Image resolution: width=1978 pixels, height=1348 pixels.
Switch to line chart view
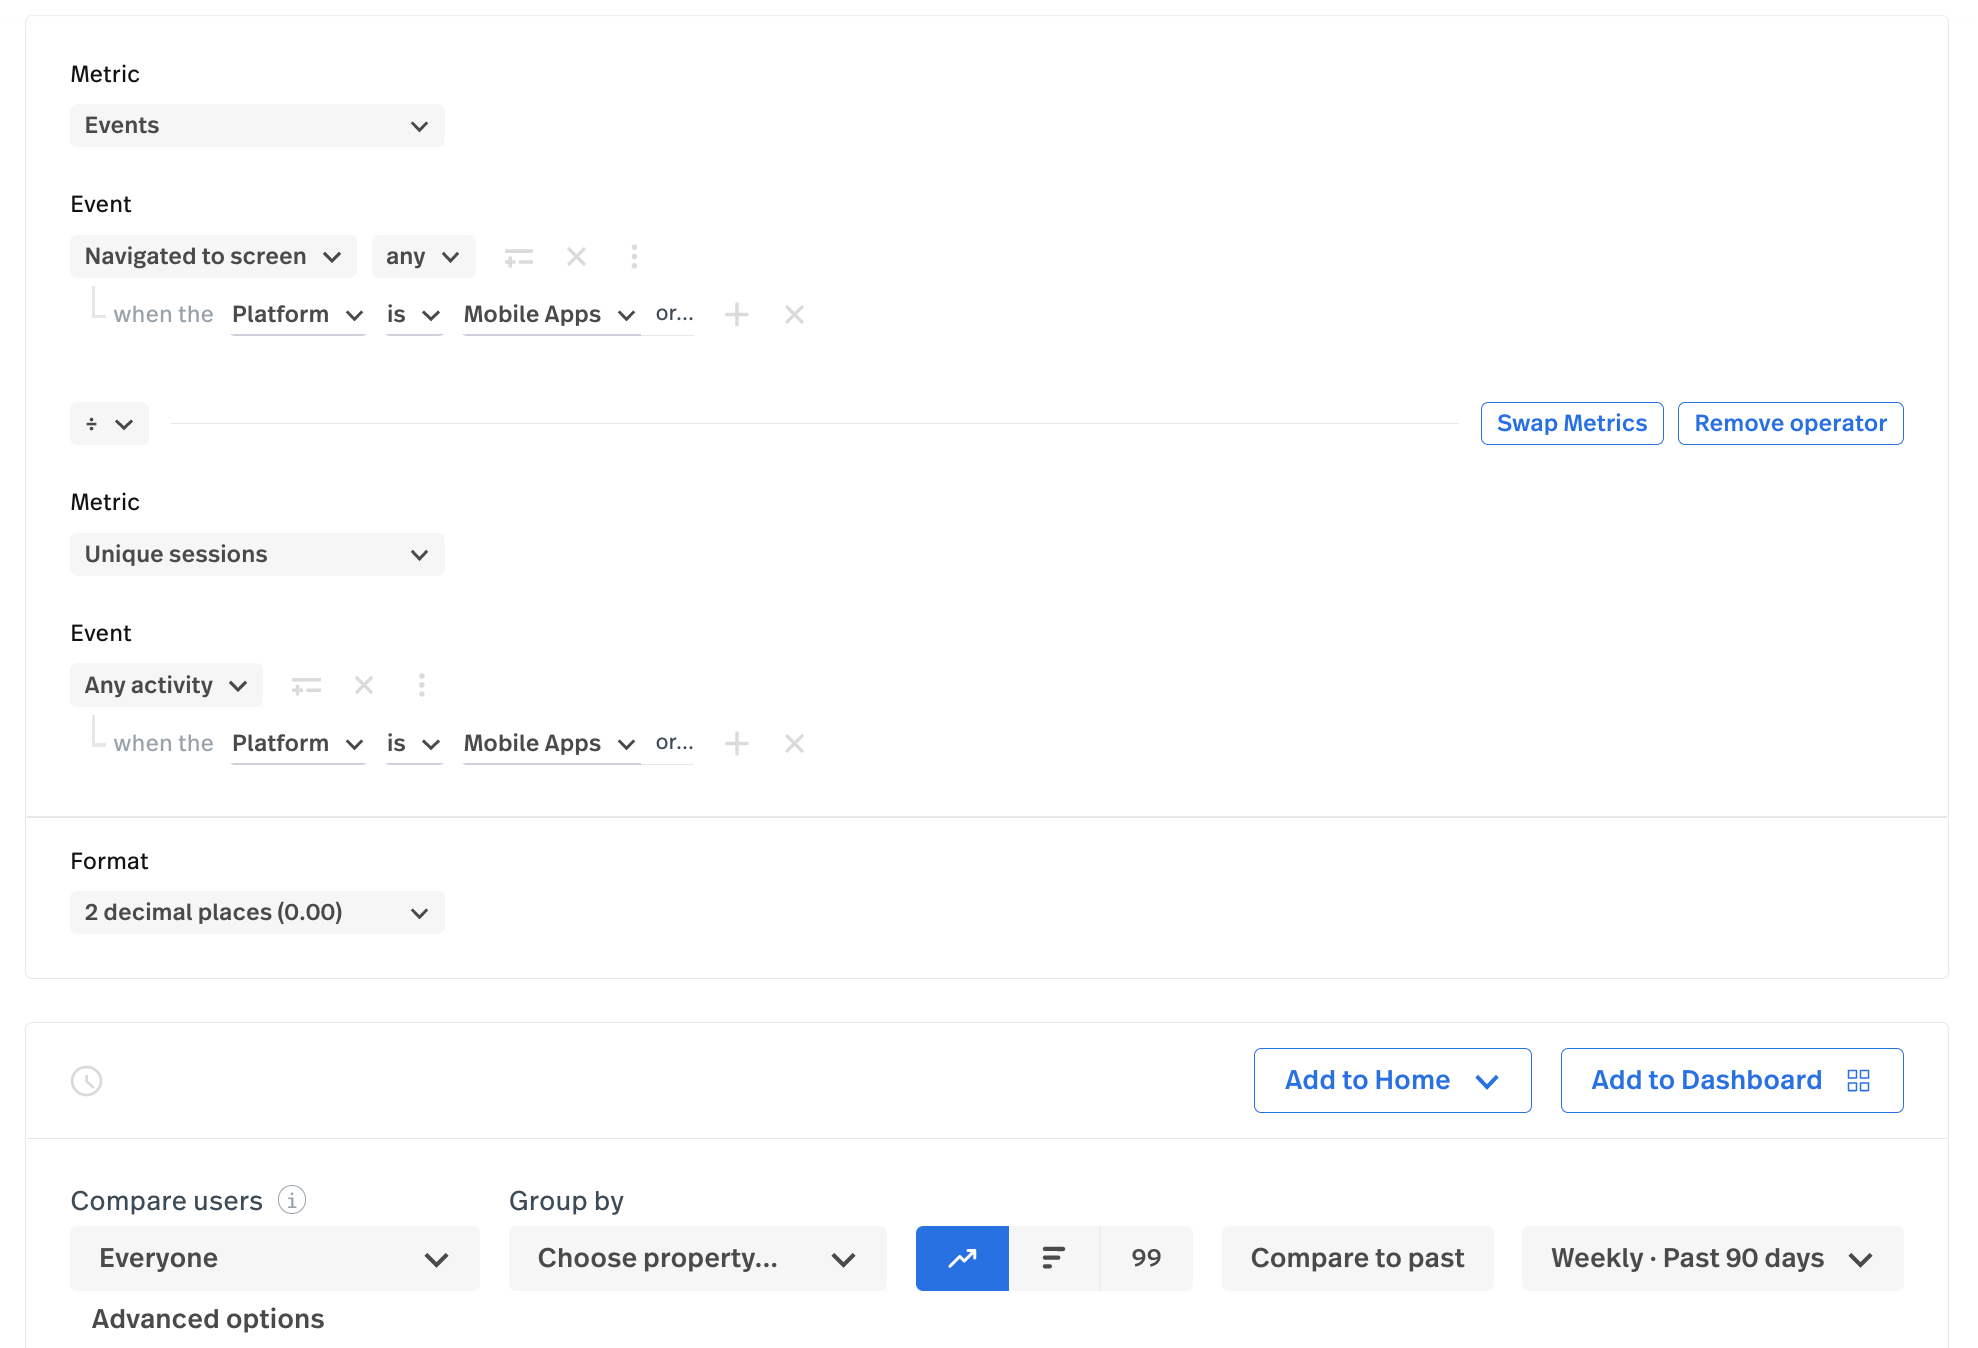point(961,1258)
